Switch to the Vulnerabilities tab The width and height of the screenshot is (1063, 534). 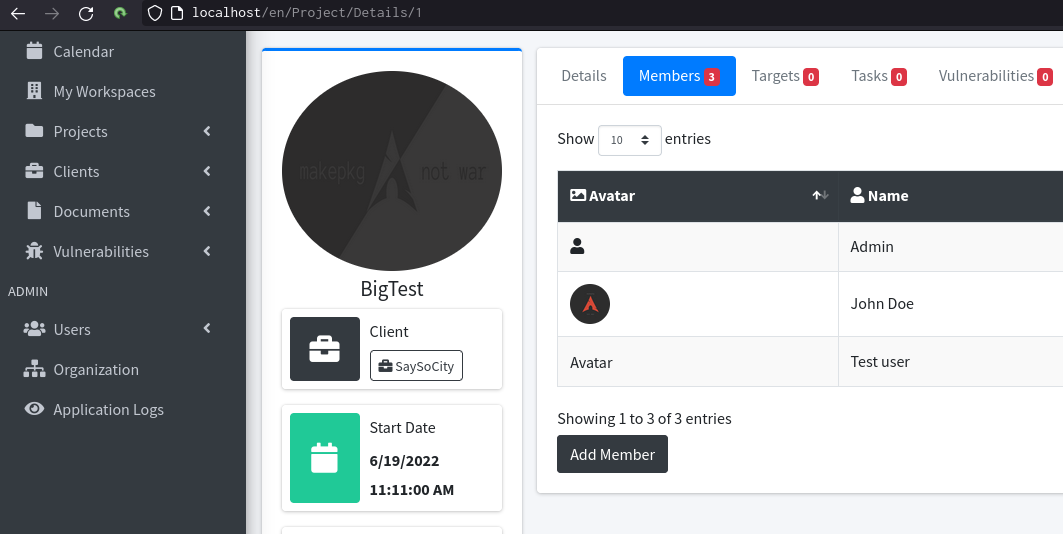point(995,76)
